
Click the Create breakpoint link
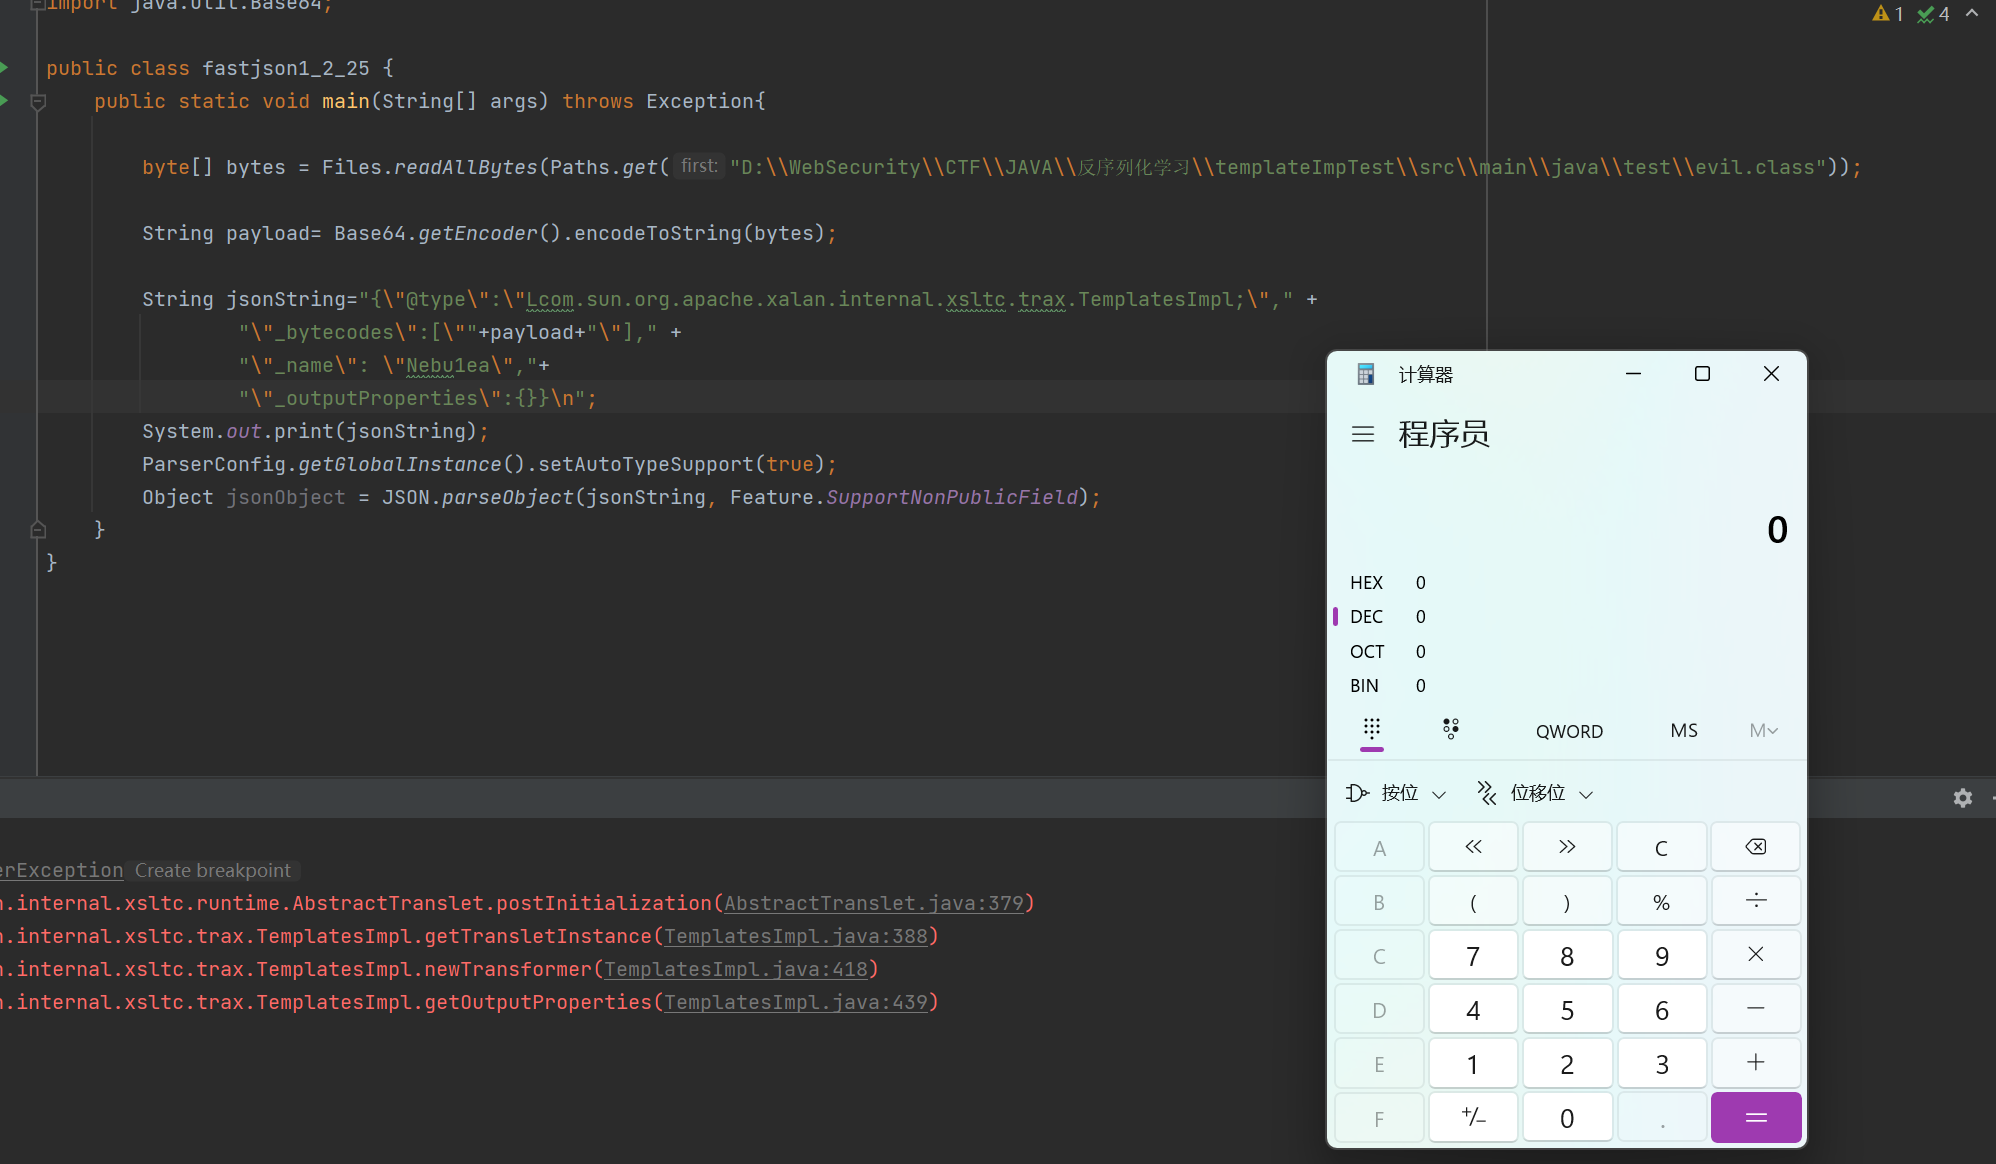(x=213, y=870)
